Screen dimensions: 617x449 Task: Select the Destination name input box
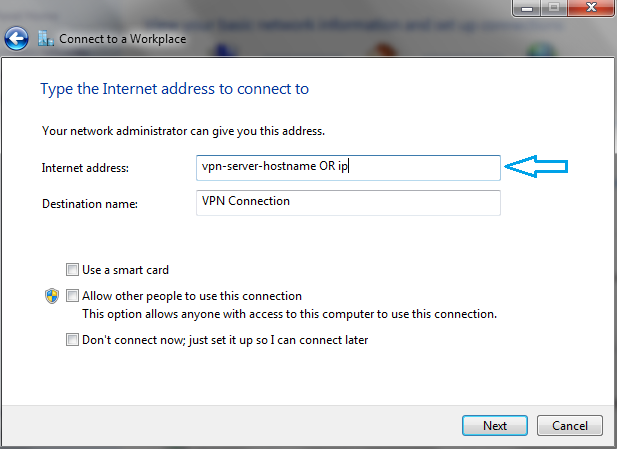tap(348, 203)
